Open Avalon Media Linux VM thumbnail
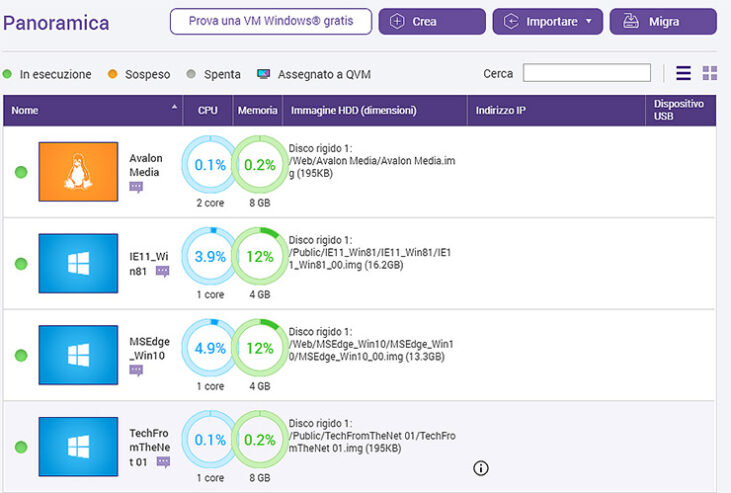 tap(78, 172)
